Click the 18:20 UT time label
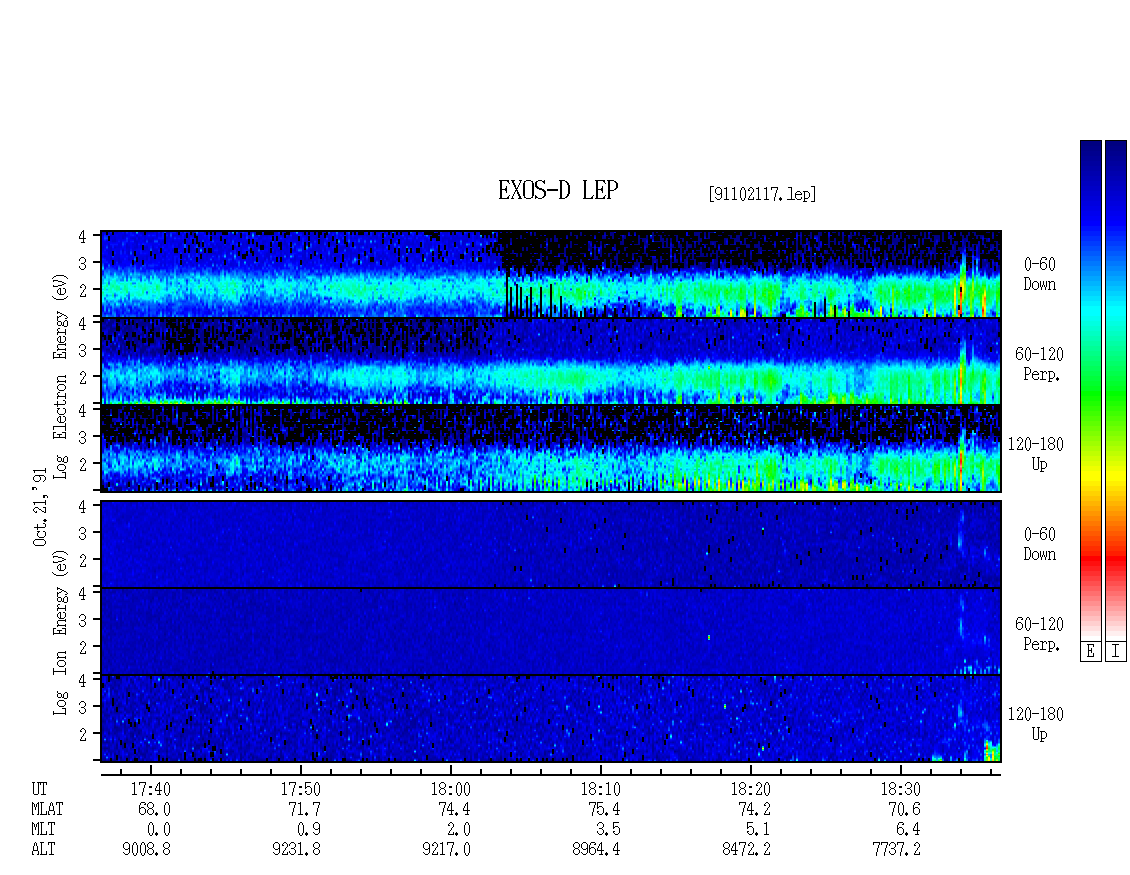 point(750,789)
